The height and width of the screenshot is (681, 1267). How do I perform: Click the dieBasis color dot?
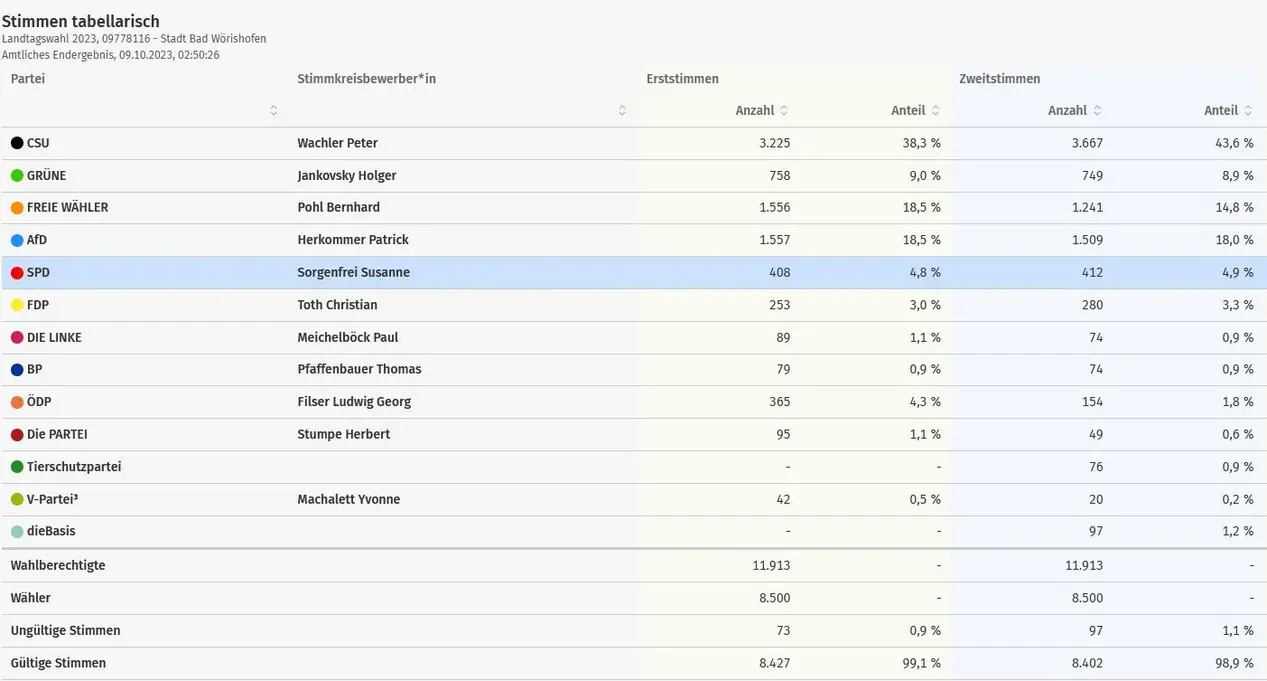pos(17,532)
